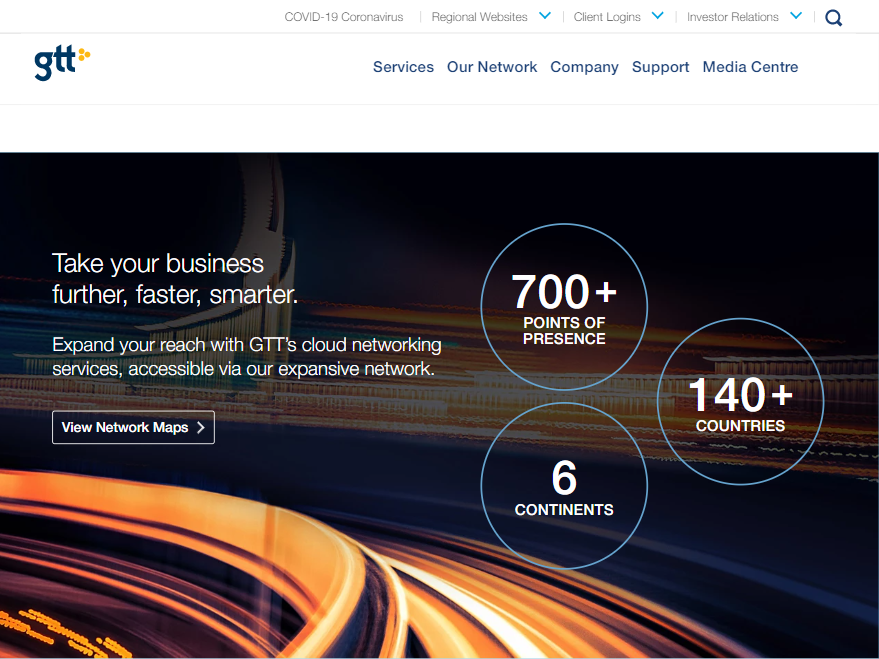Open the Support menu
This screenshot has width=879, height=659.
(x=660, y=67)
